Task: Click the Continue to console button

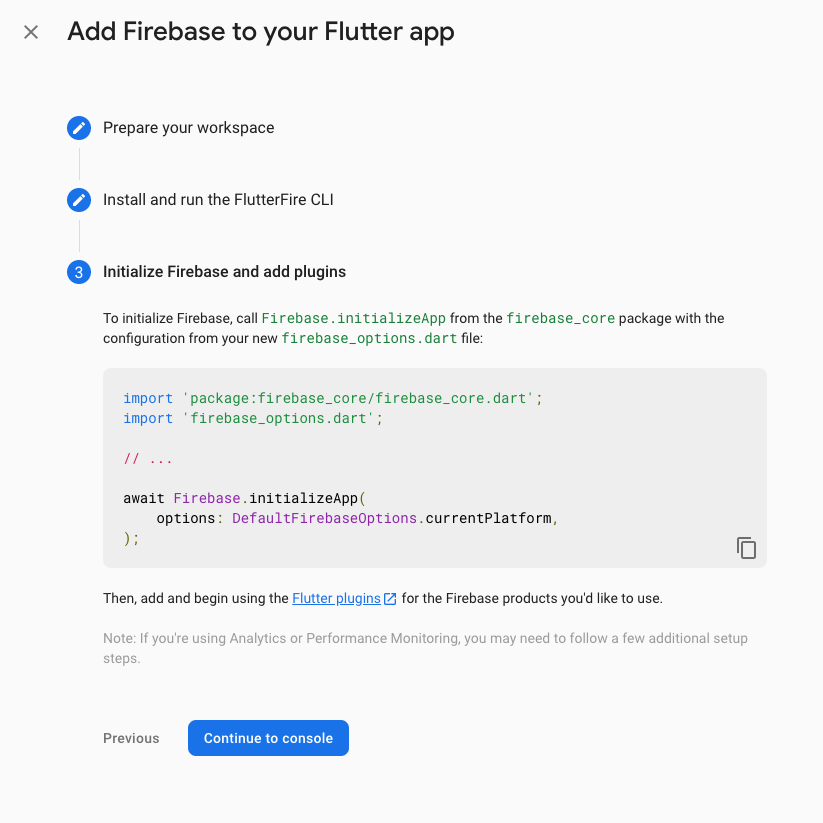Action: (x=268, y=737)
